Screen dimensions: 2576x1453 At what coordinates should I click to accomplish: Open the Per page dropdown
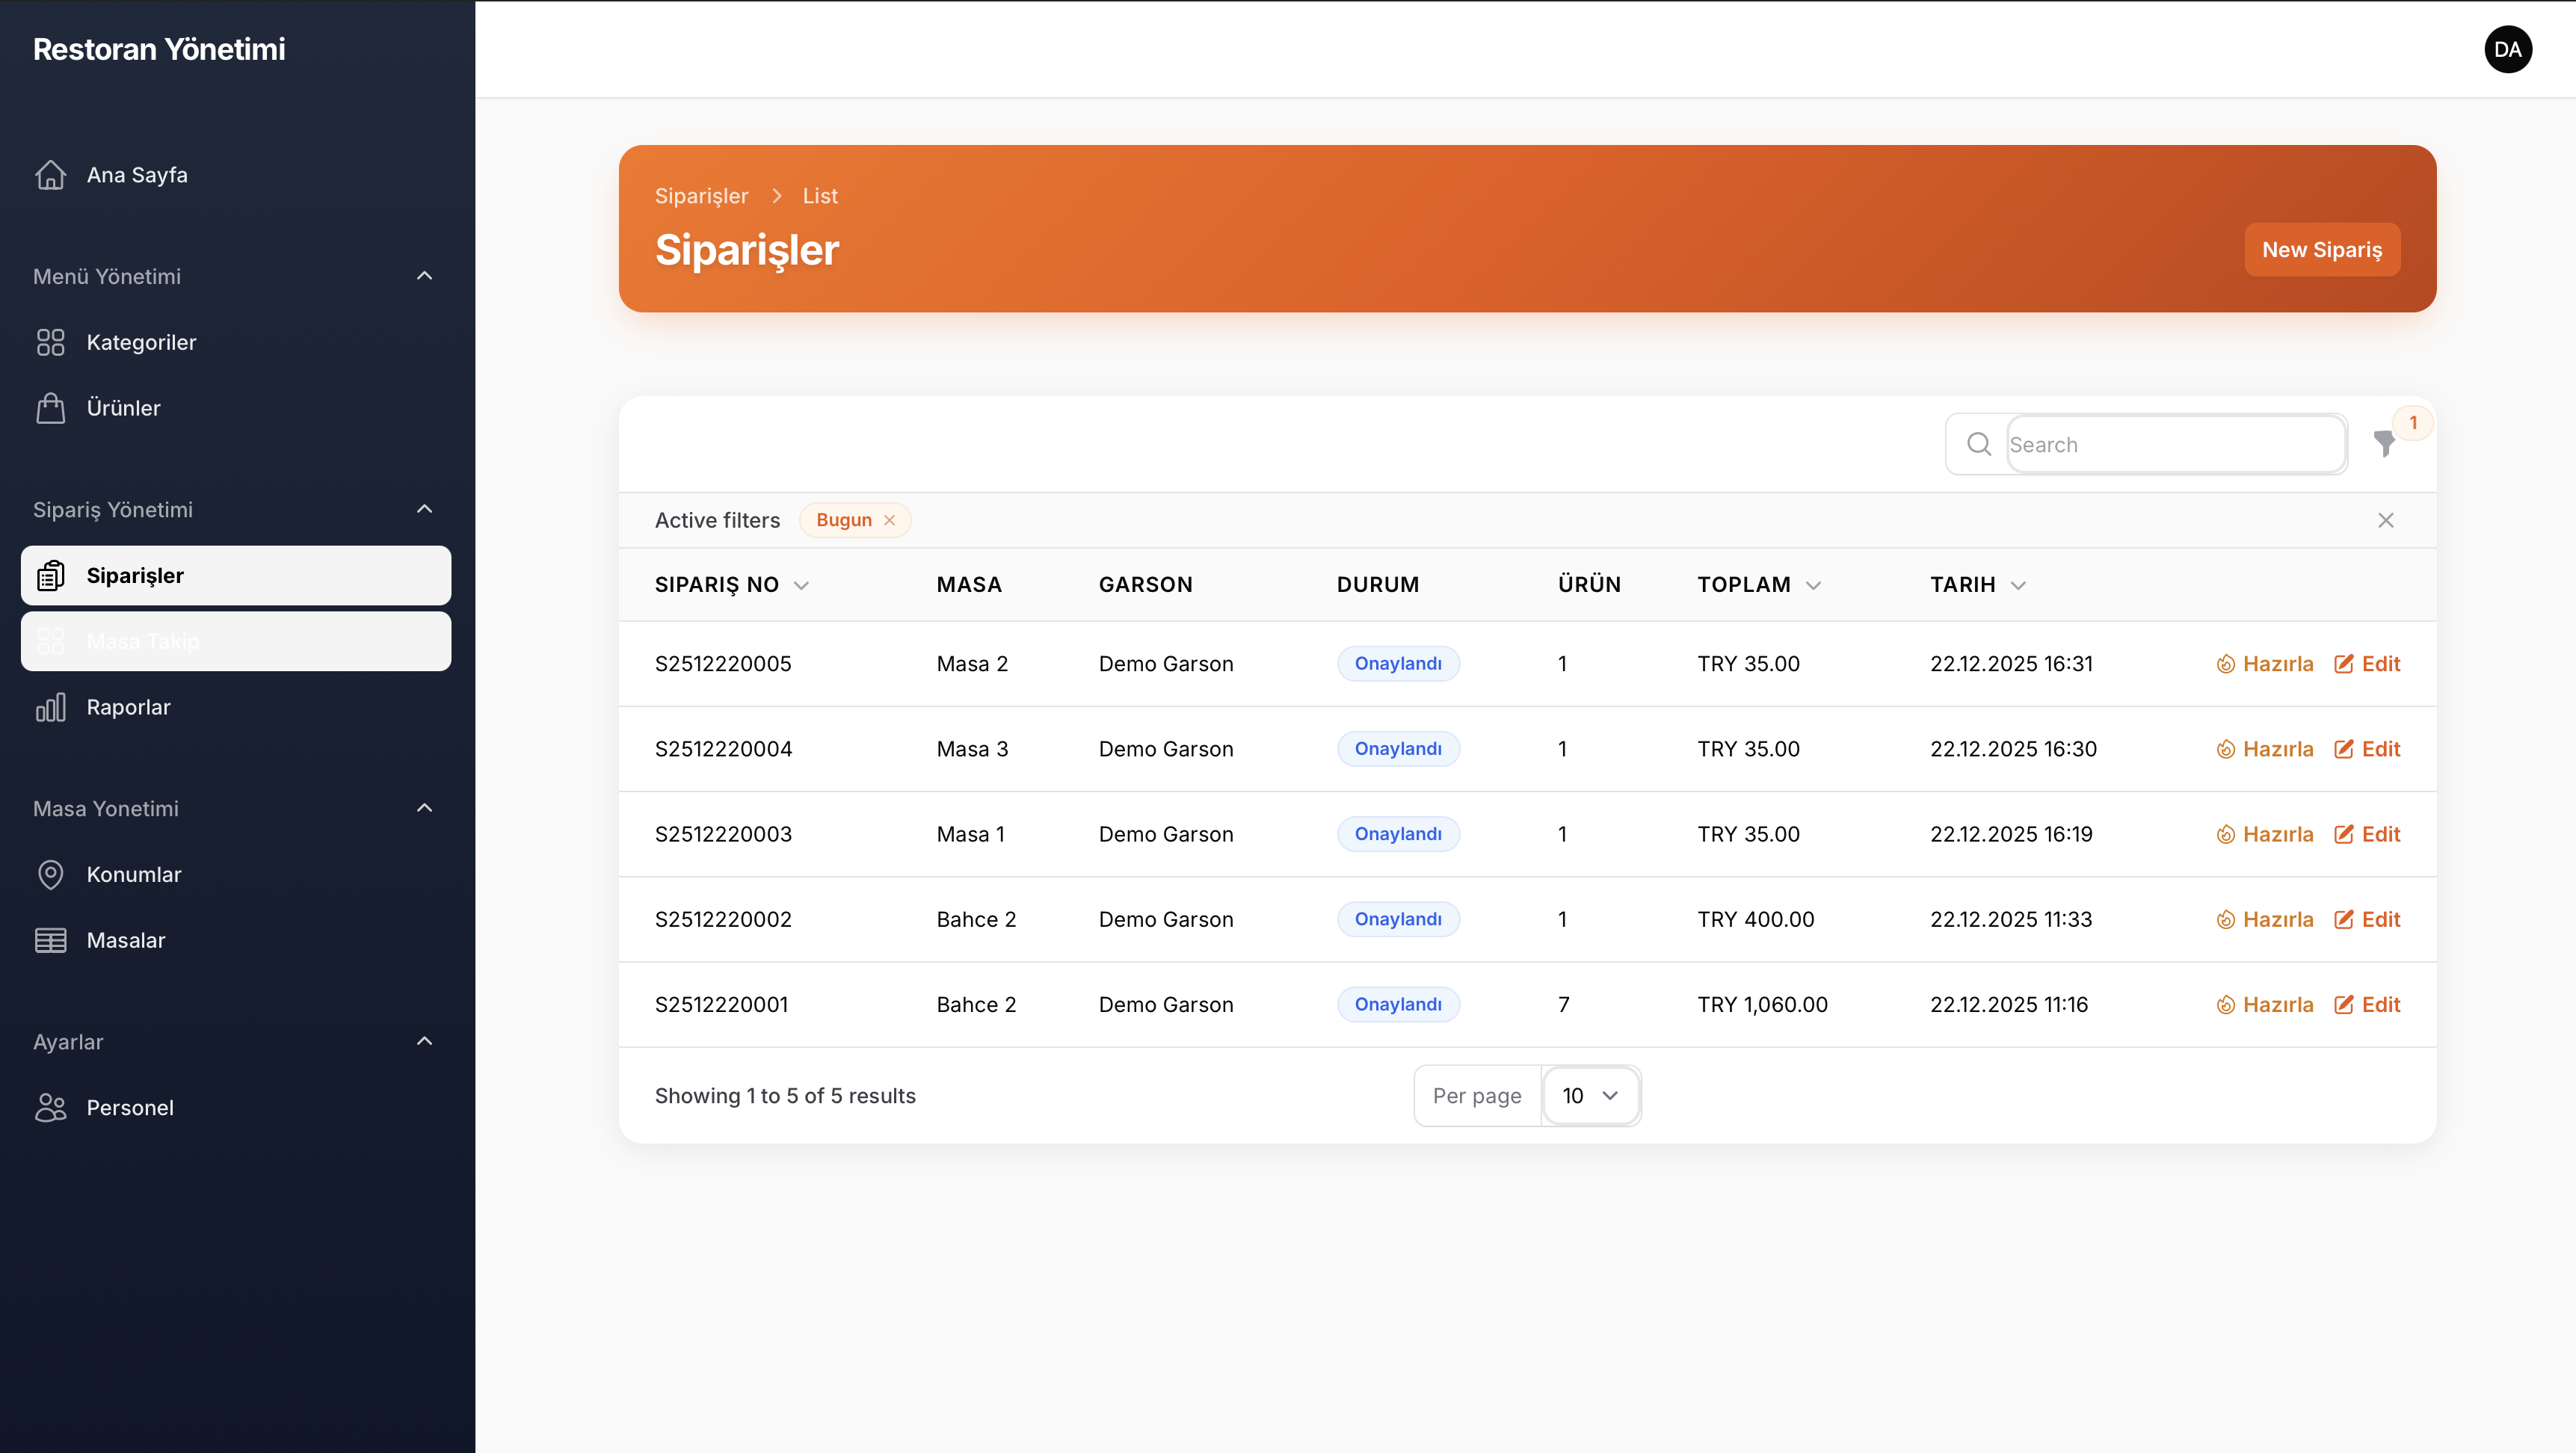[1589, 1096]
